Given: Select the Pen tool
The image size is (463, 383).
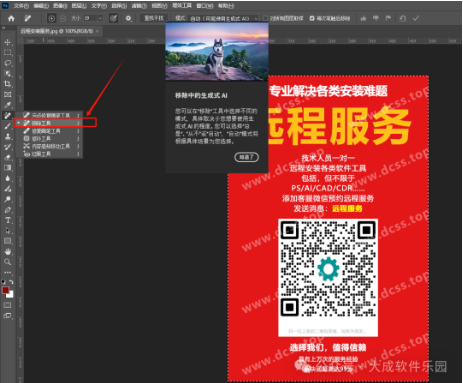Looking at the screenshot, I should click(x=8, y=210).
